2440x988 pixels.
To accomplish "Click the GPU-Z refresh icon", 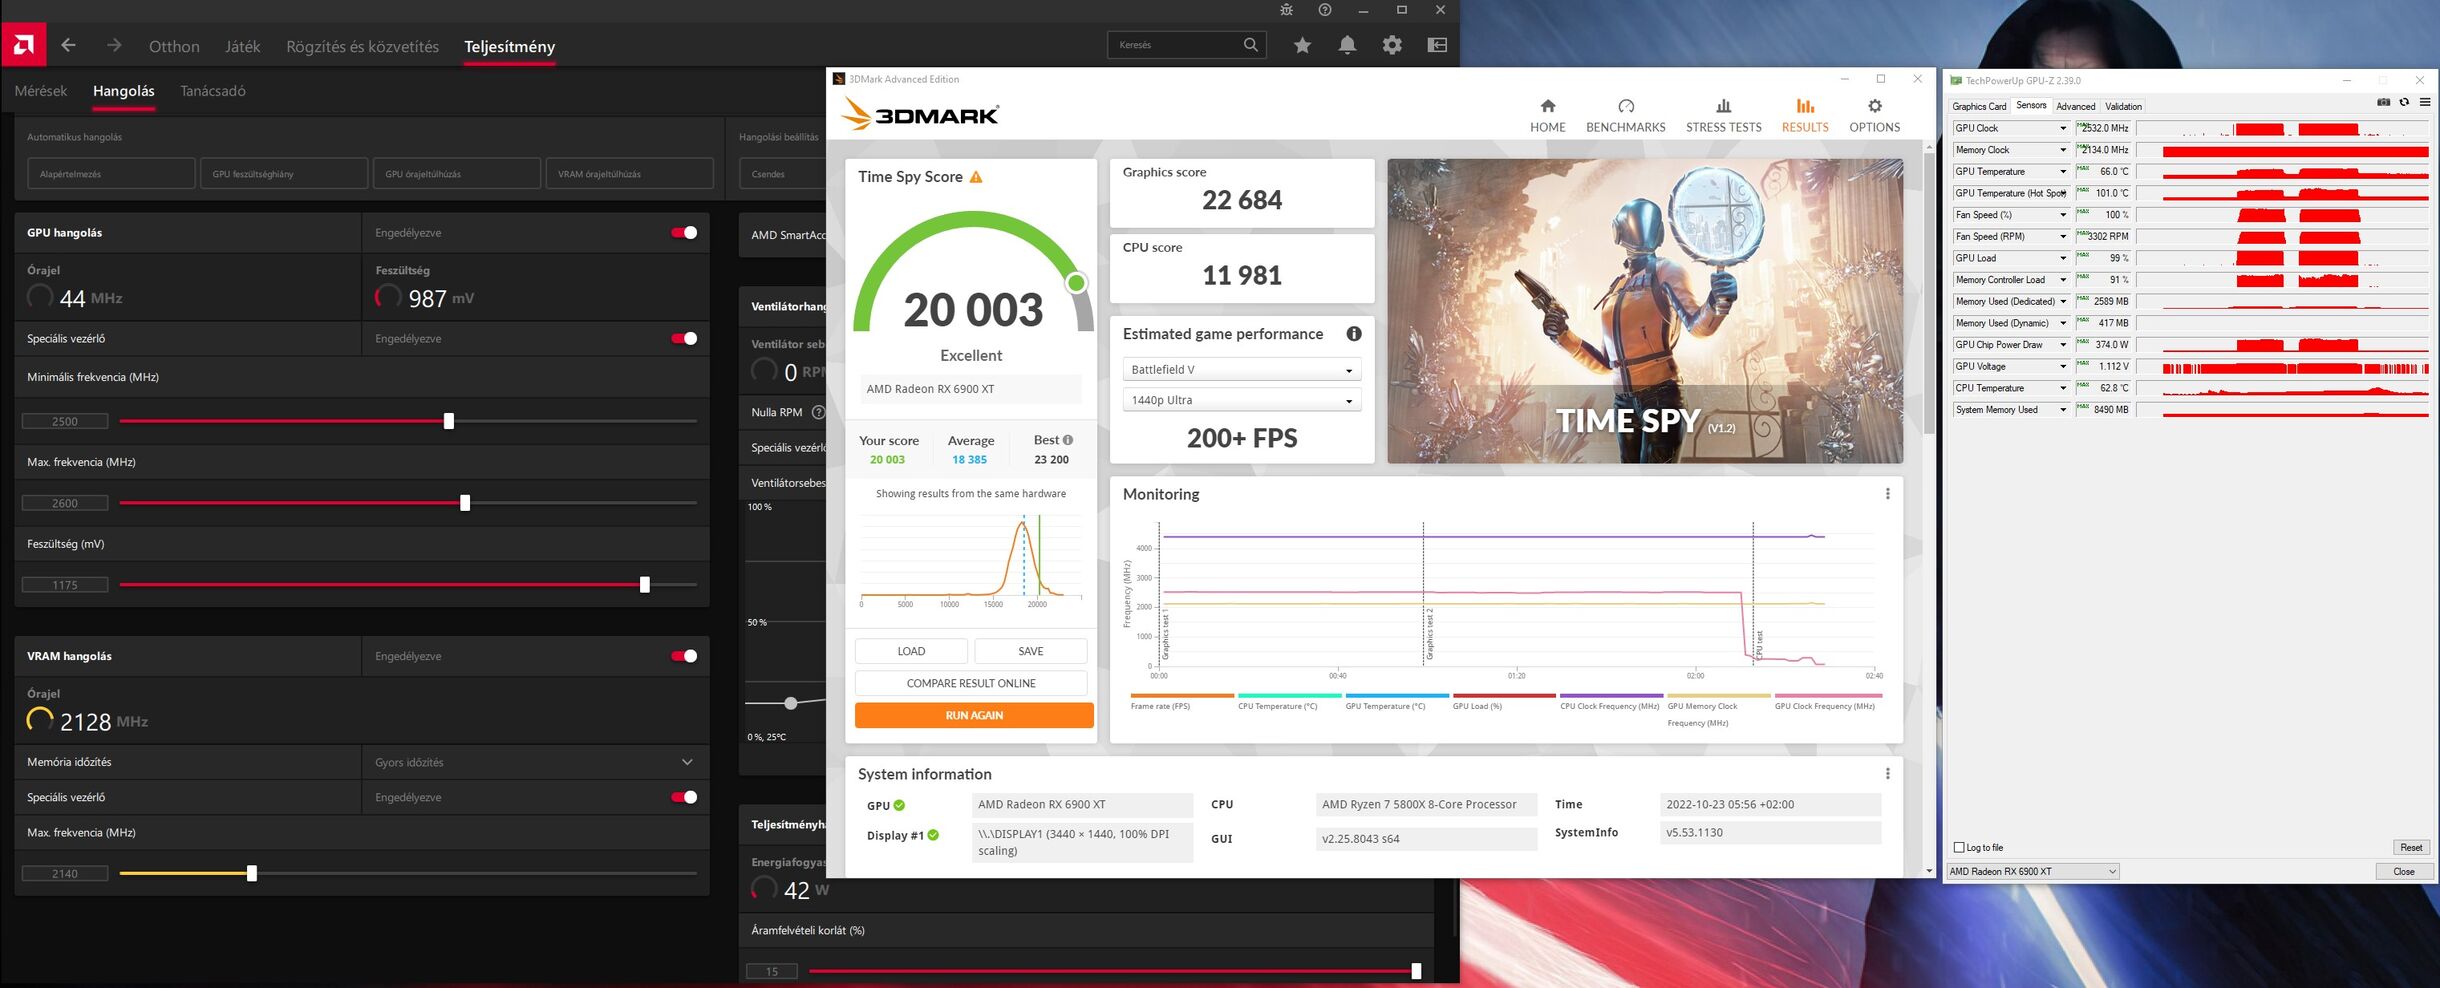I will (x=2404, y=103).
